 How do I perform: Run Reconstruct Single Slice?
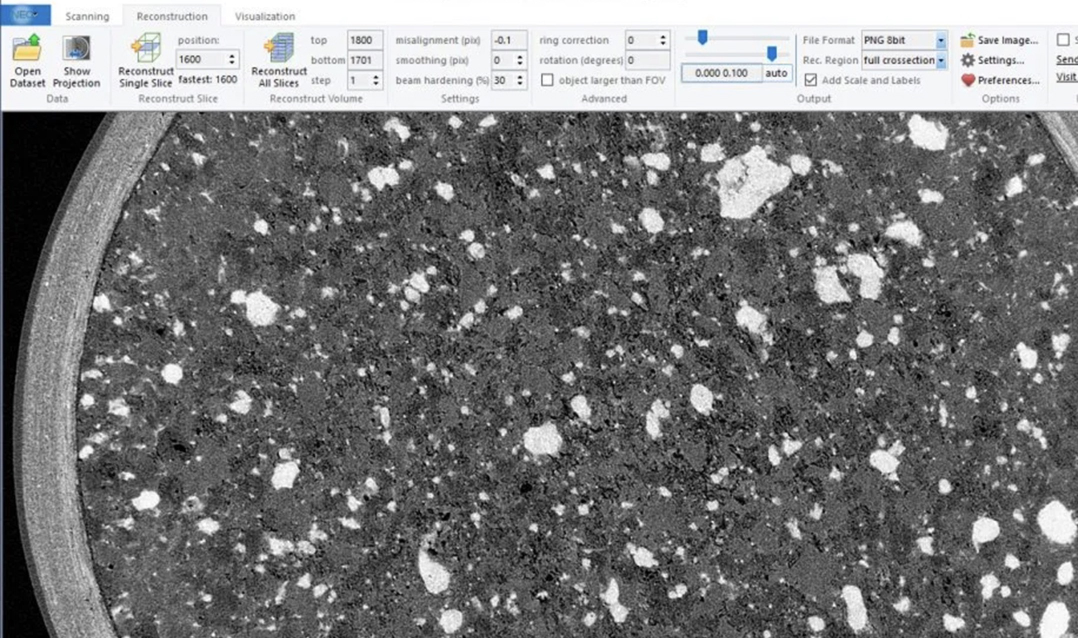(x=146, y=49)
